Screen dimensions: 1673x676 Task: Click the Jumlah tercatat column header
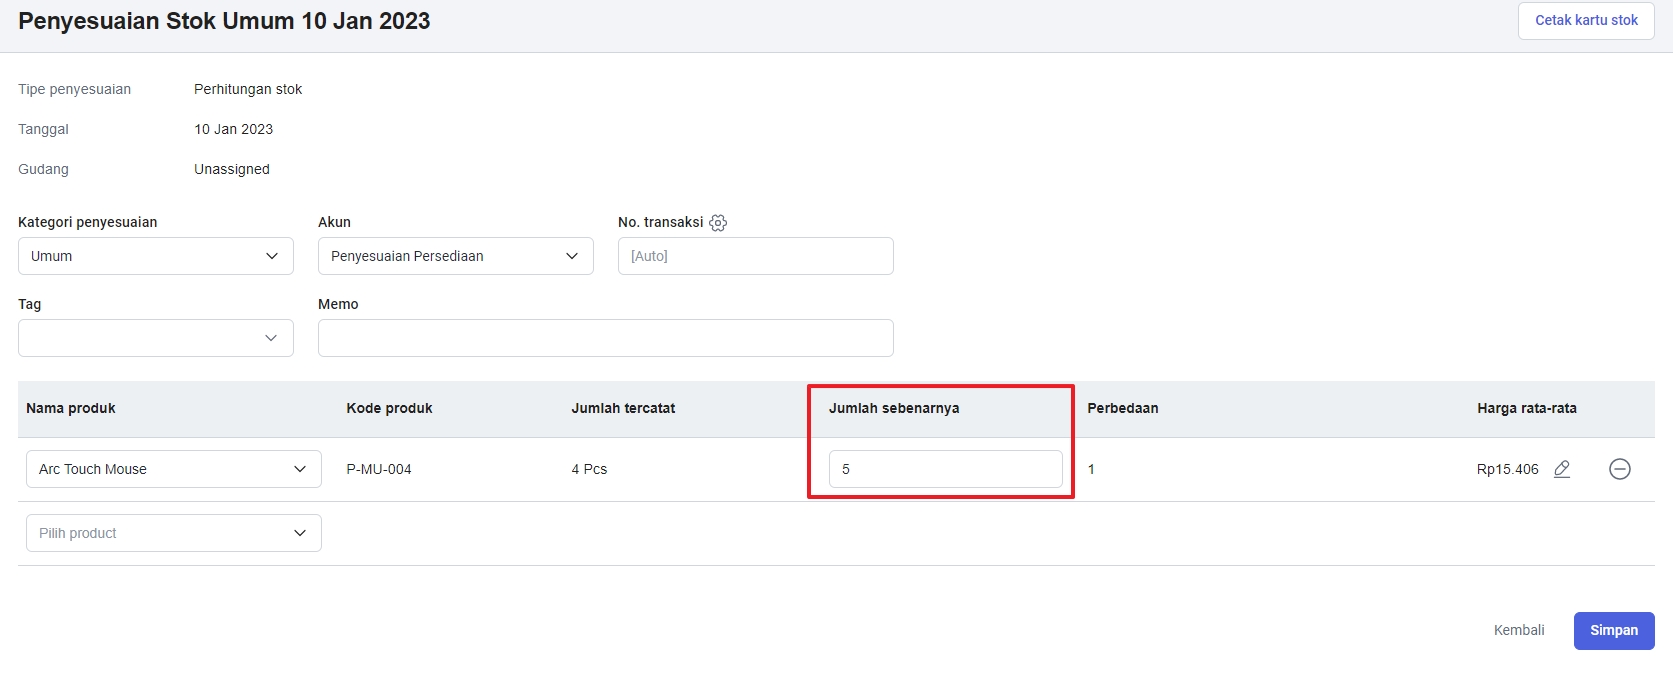(x=623, y=408)
